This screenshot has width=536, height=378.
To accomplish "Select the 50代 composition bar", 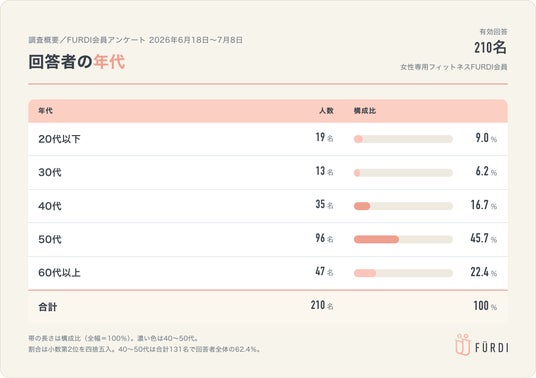I will point(403,239).
